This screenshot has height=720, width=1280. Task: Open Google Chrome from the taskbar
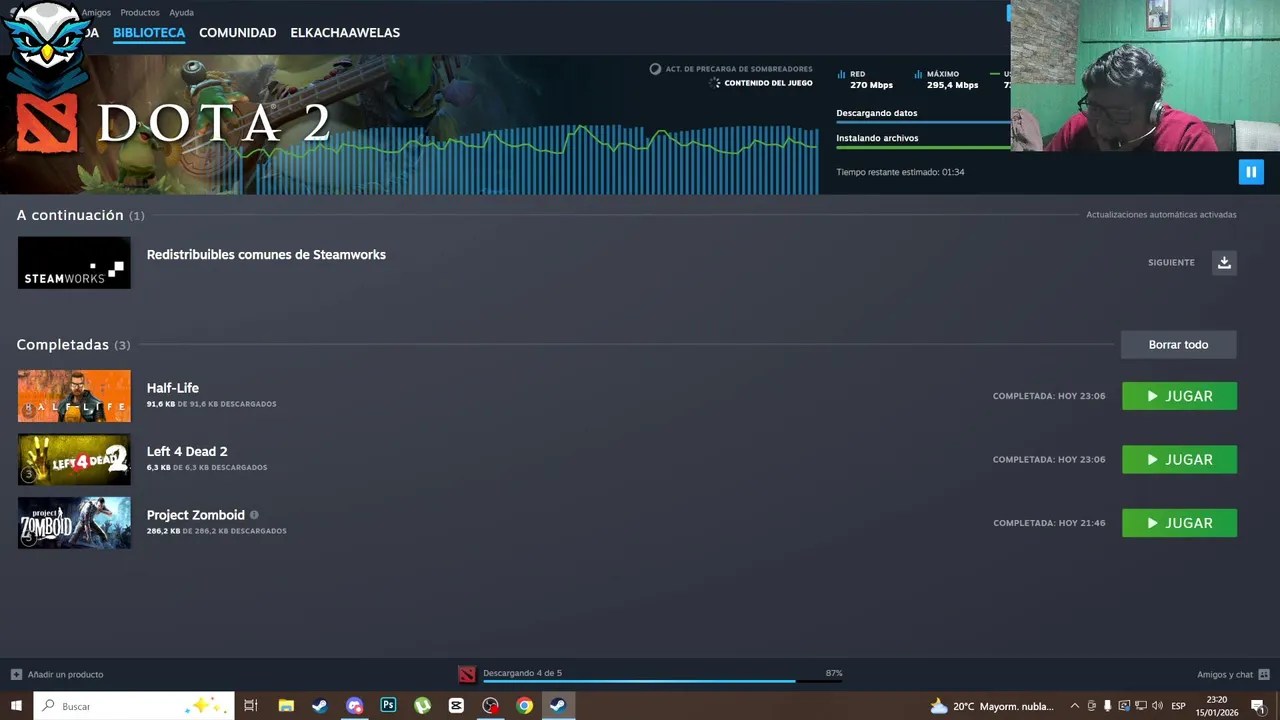[524, 706]
